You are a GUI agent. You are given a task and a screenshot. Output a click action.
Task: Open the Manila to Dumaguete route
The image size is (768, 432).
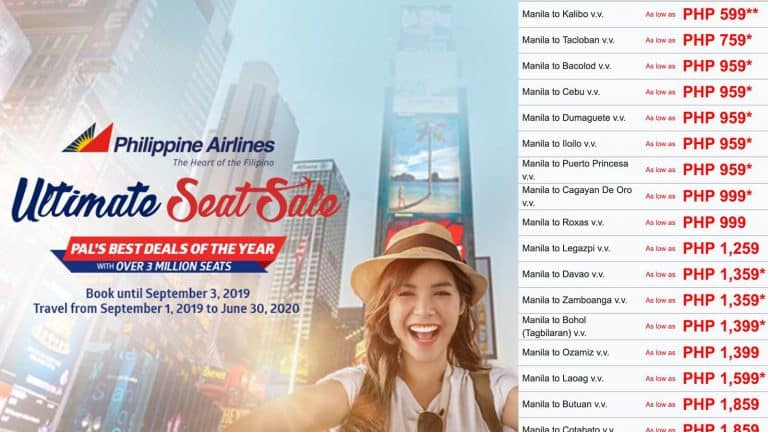(x=574, y=118)
